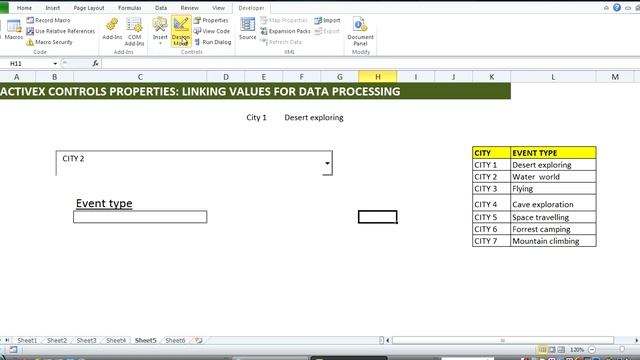The height and width of the screenshot is (360, 640).
Task: Switch to the Home tab
Action: (24, 8)
